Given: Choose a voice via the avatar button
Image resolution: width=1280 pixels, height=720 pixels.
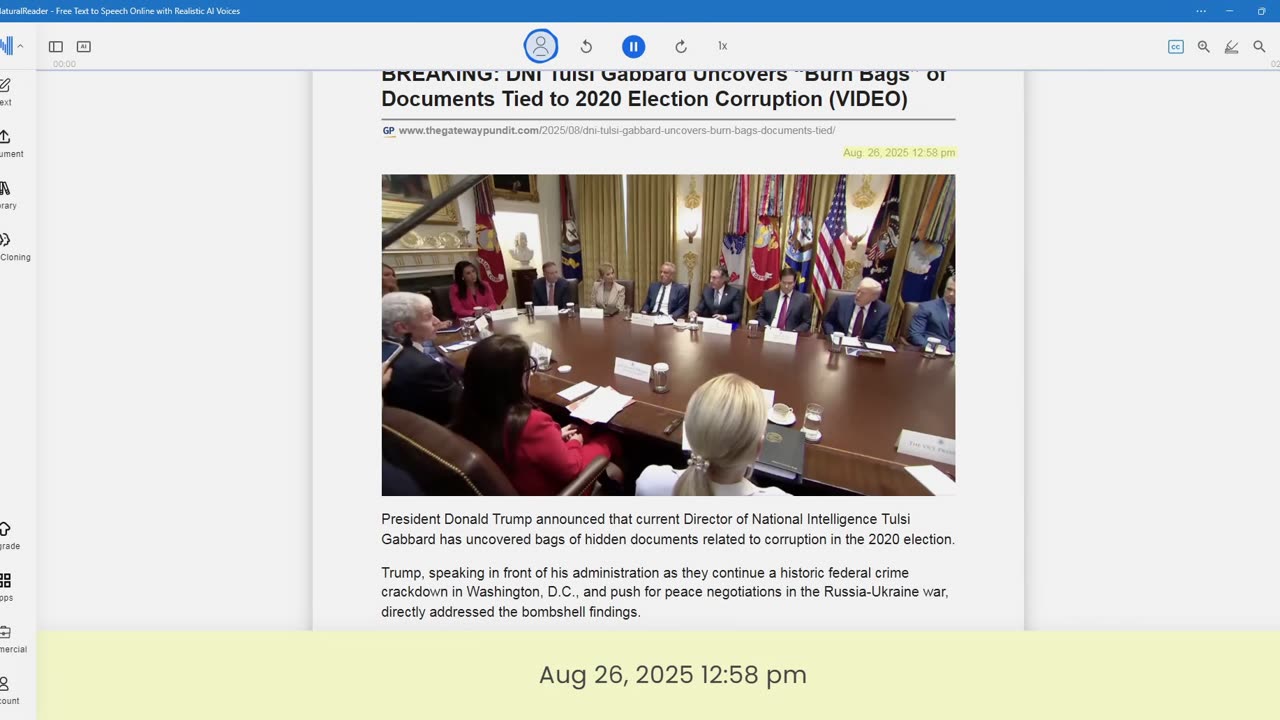Looking at the screenshot, I should pyautogui.click(x=541, y=46).
